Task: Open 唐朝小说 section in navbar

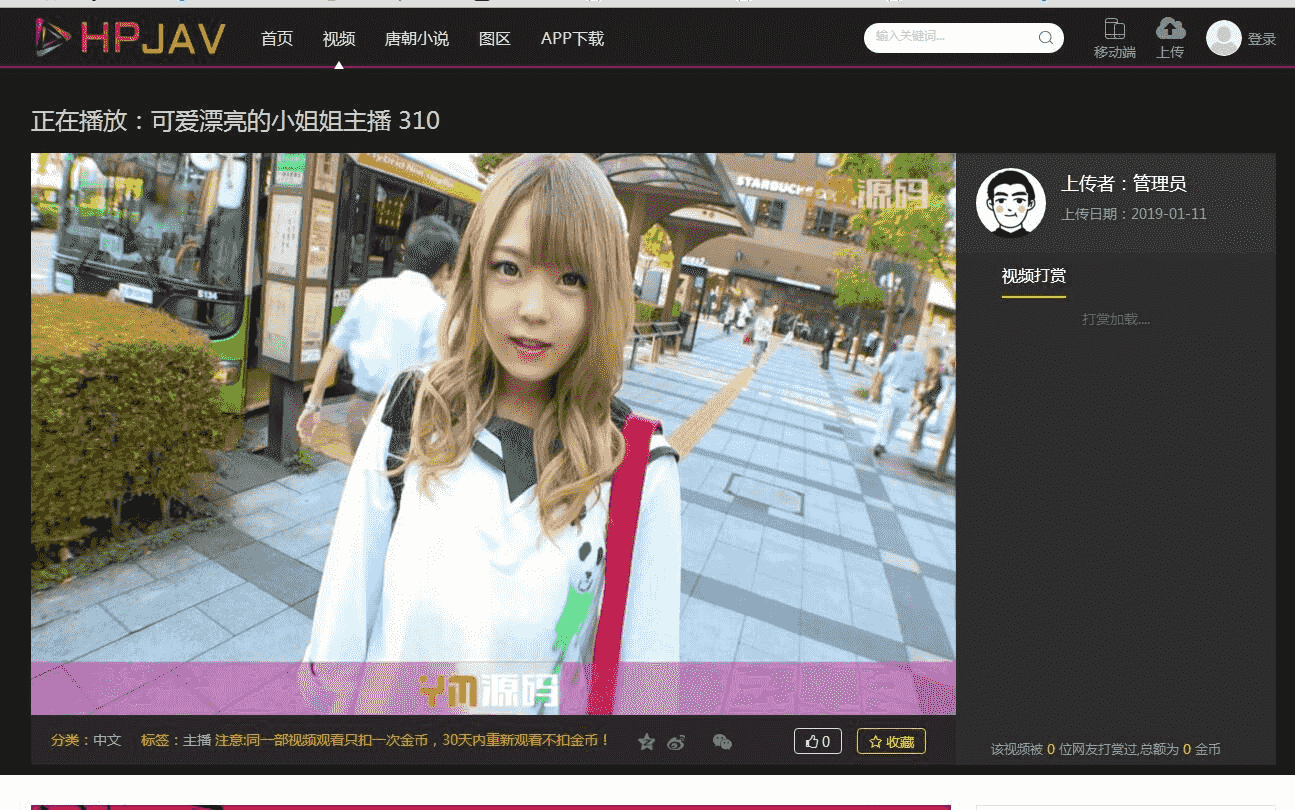Action: (x=416, y=39)
